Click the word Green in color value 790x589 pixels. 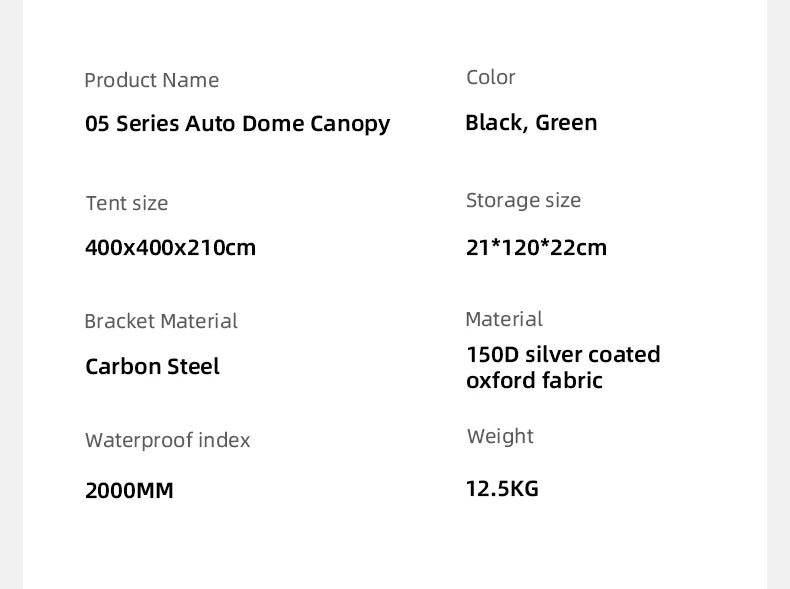coord(566,122)
